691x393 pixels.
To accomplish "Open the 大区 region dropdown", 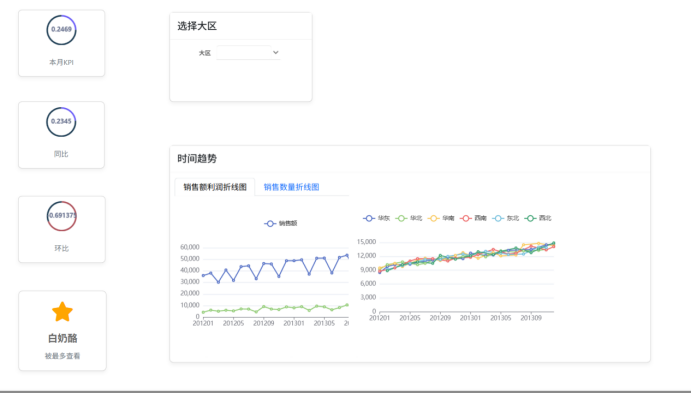I will tap(248, 52).
